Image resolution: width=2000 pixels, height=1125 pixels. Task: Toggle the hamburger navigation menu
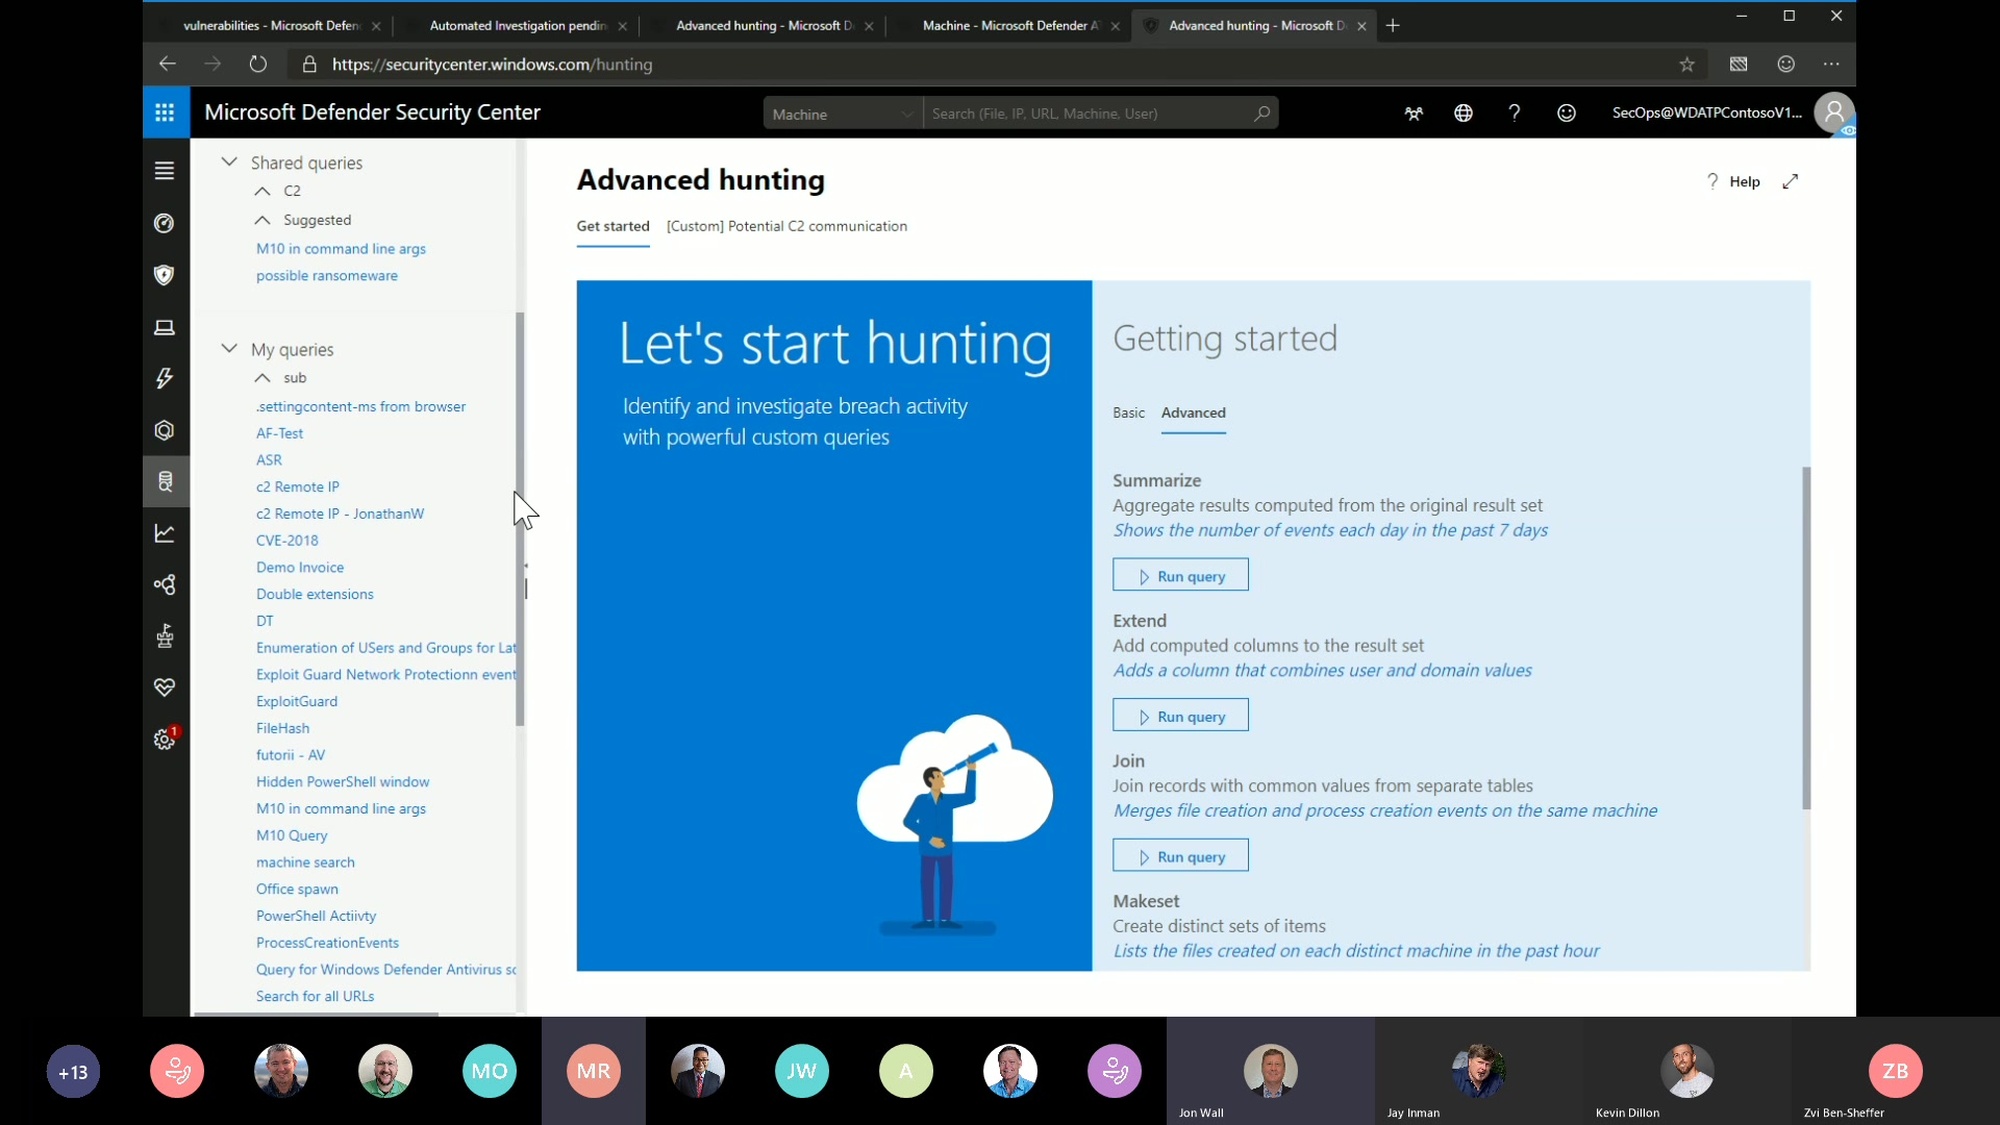point(165,171)
